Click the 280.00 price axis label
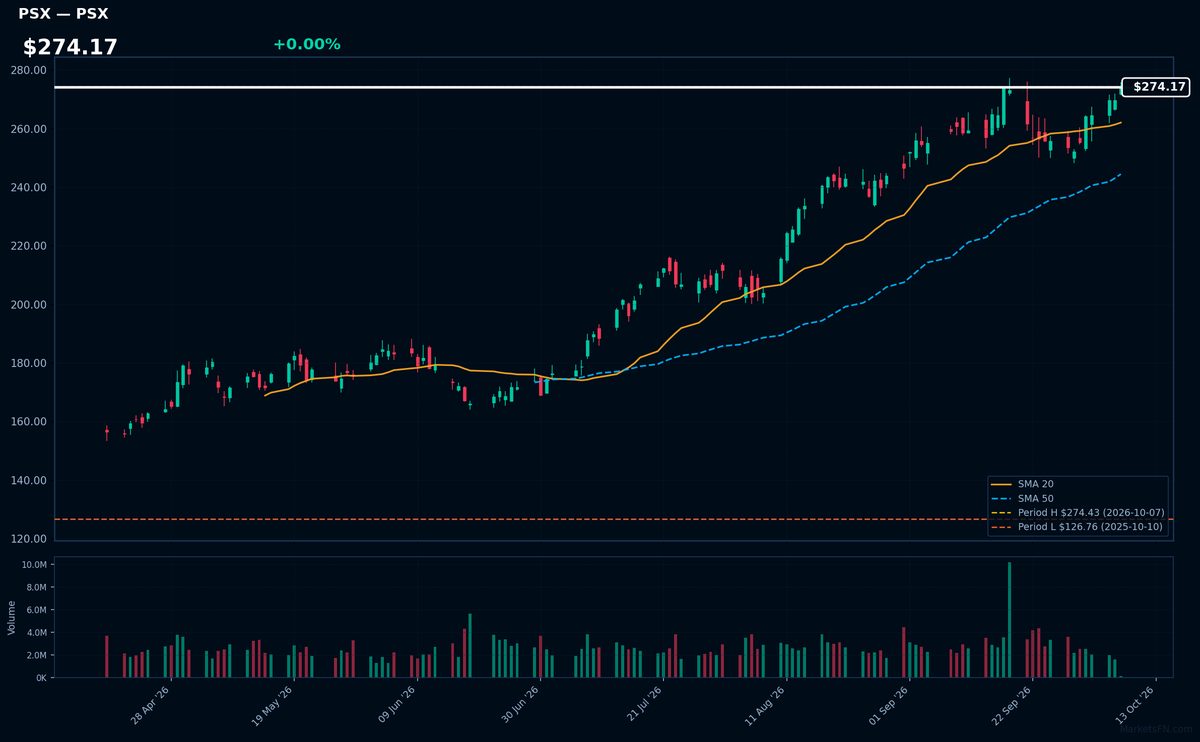Viewport: 1200px width, 742px height. [x=28, y=71]
